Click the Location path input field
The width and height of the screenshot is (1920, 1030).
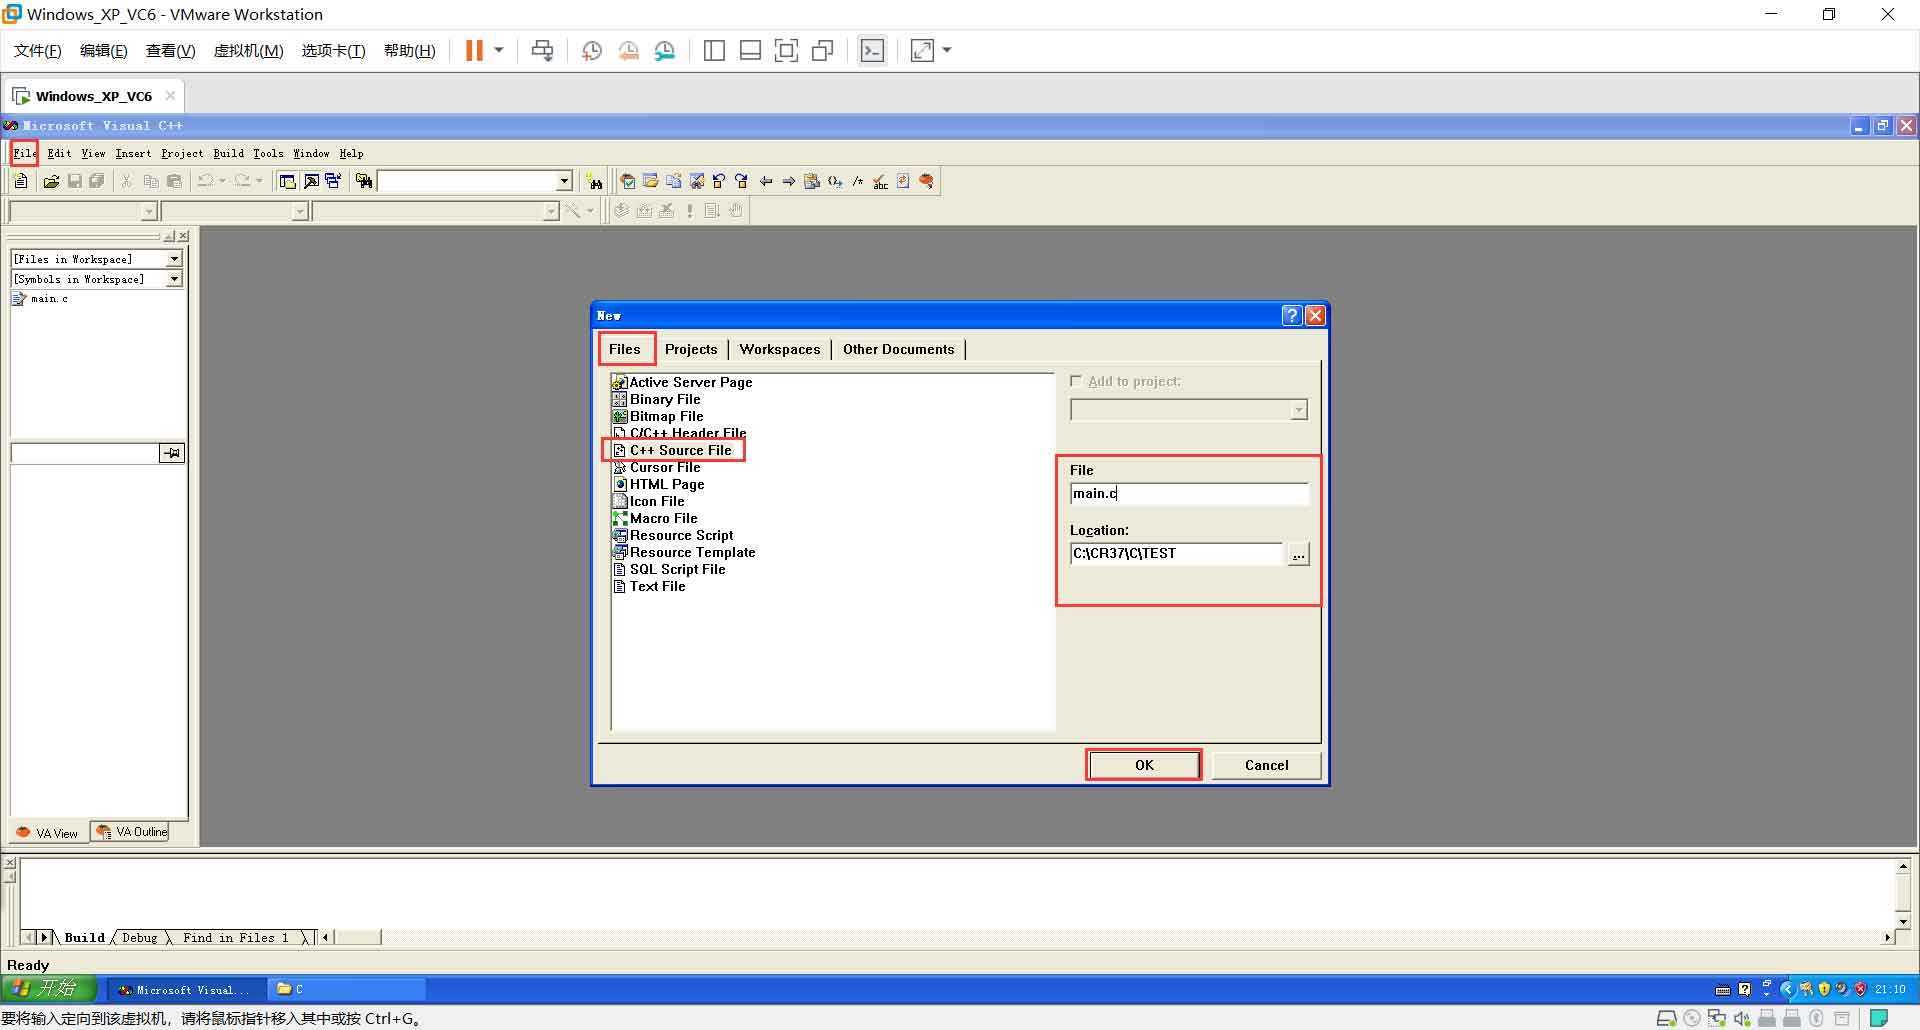(1176, 553)
